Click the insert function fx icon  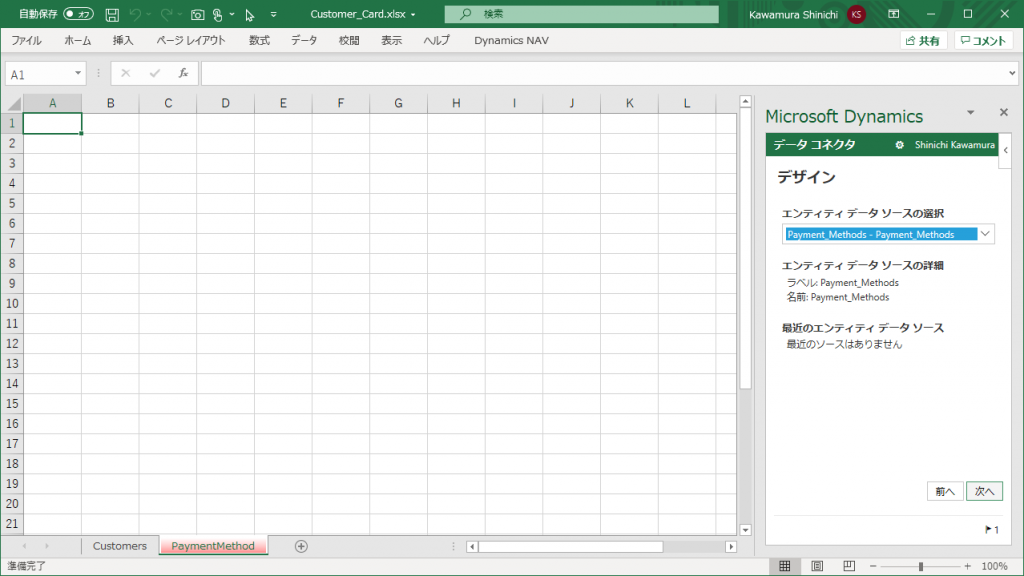[x=184, y=74]
